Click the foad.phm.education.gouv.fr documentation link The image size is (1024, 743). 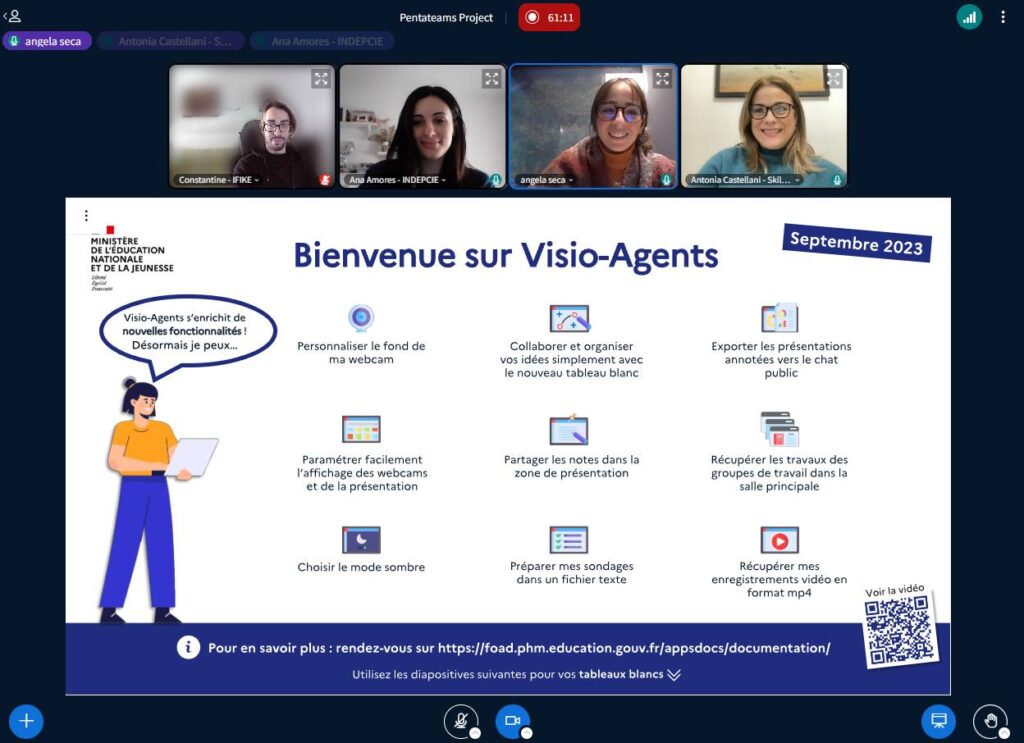pos(634,648)
